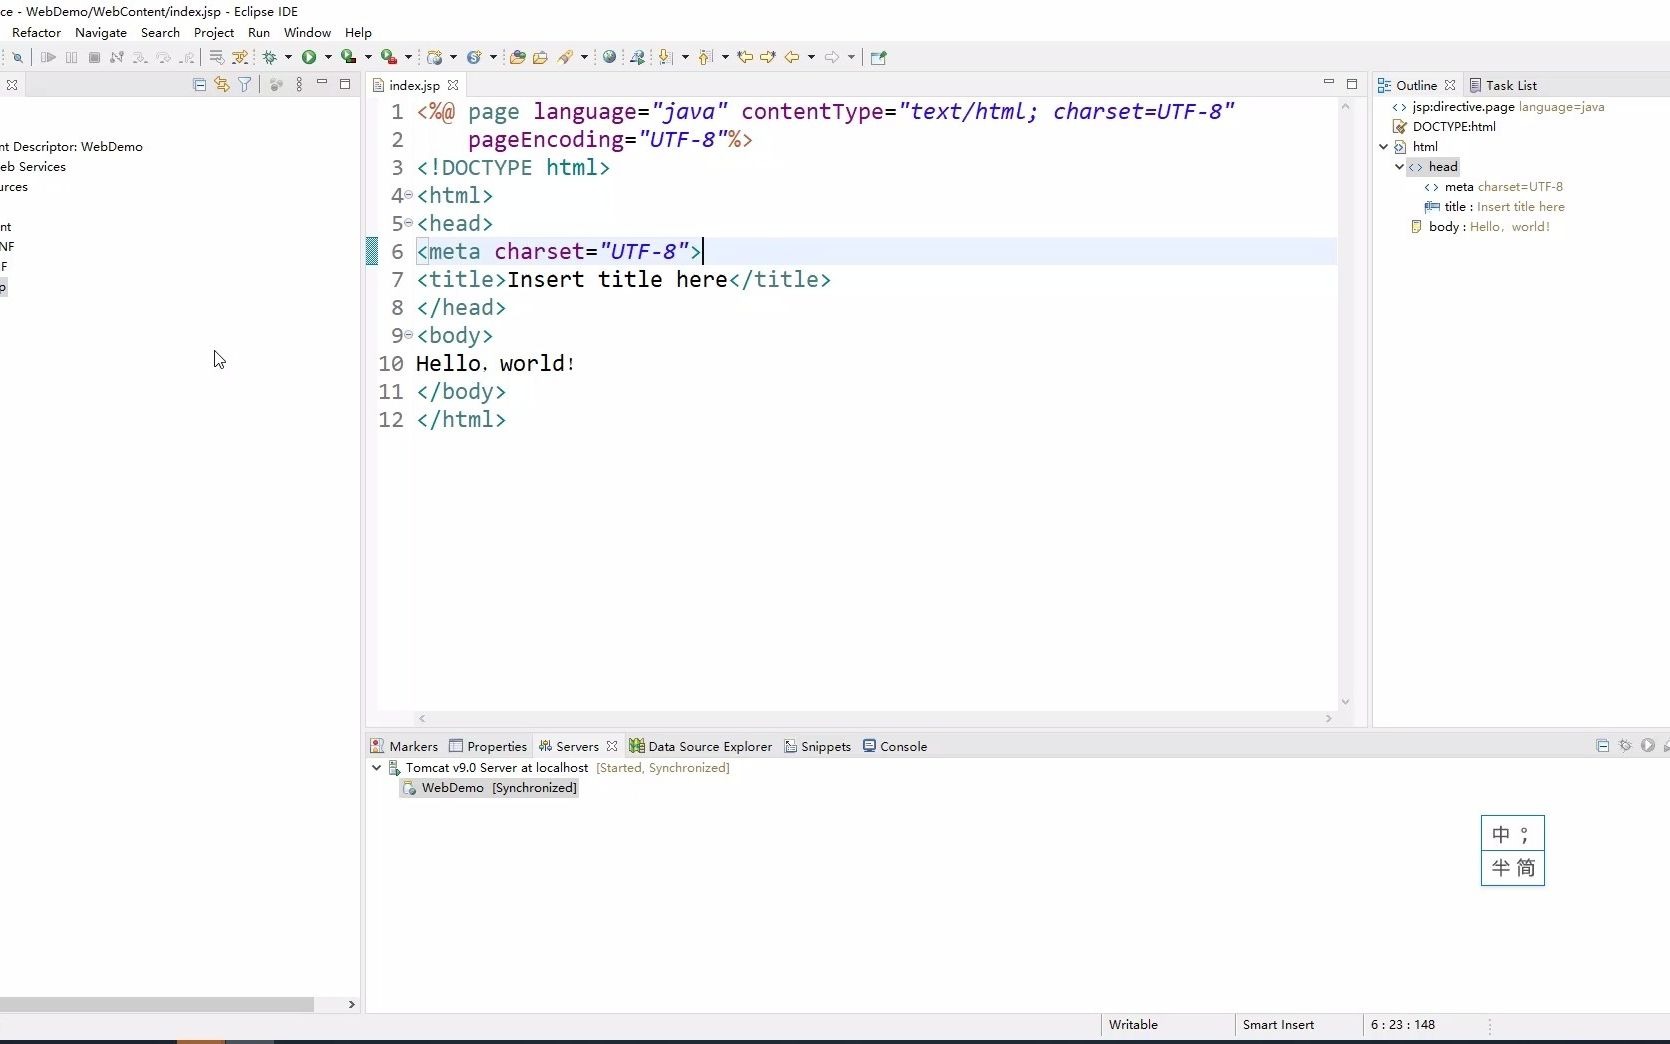This screenshot has height=1044, width=1670.
Task: Click the editor horizontal scrollbar
Action: pyautogui.click(x=875, y=718)
